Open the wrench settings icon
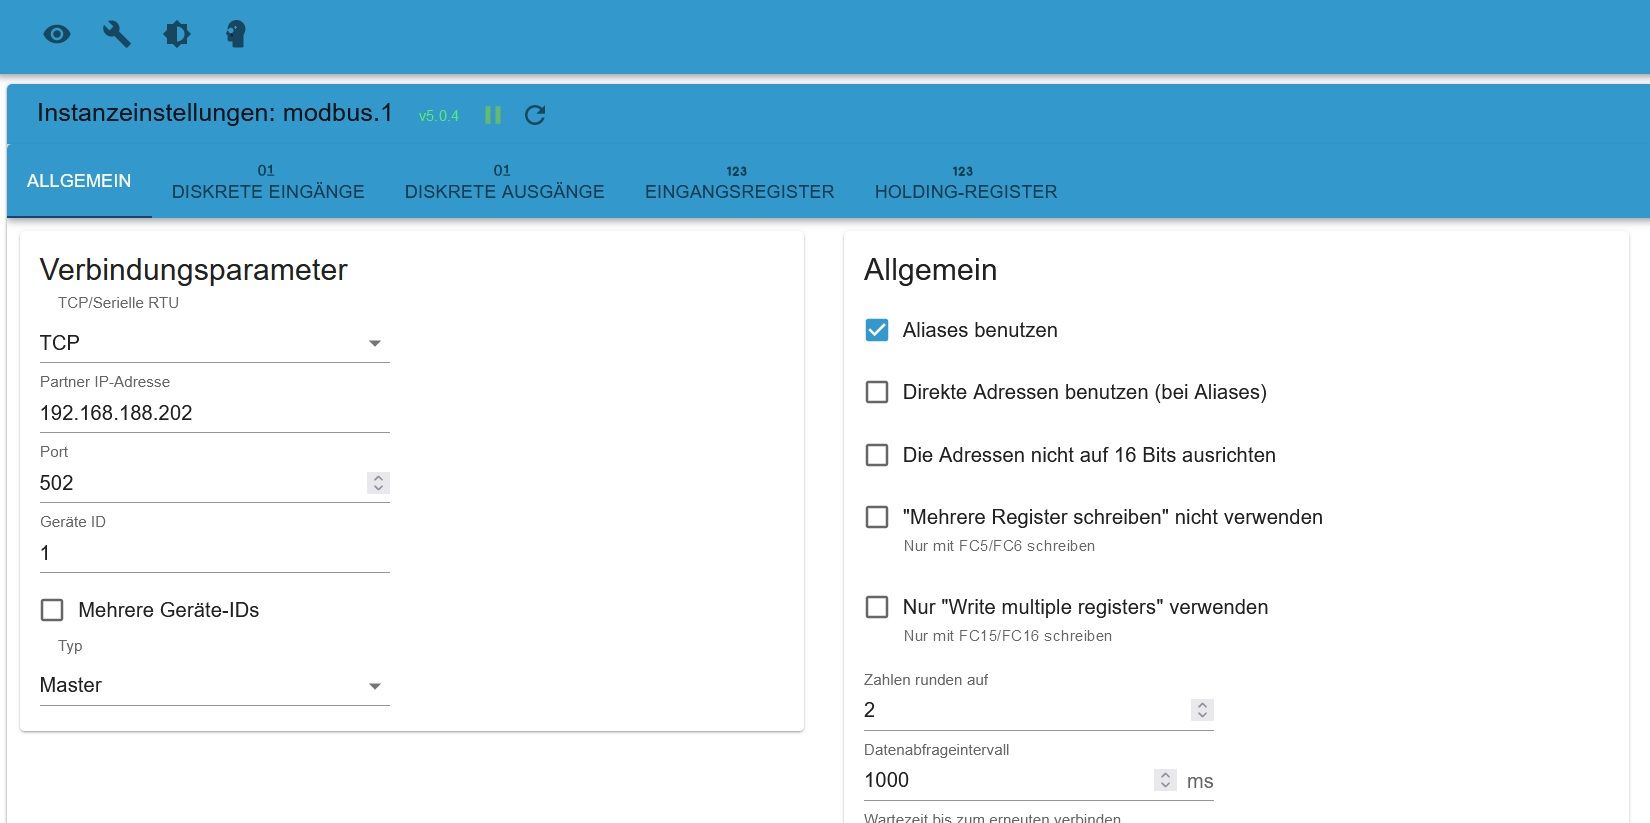The image size is (1650, 823). click(x=117, y=35)
